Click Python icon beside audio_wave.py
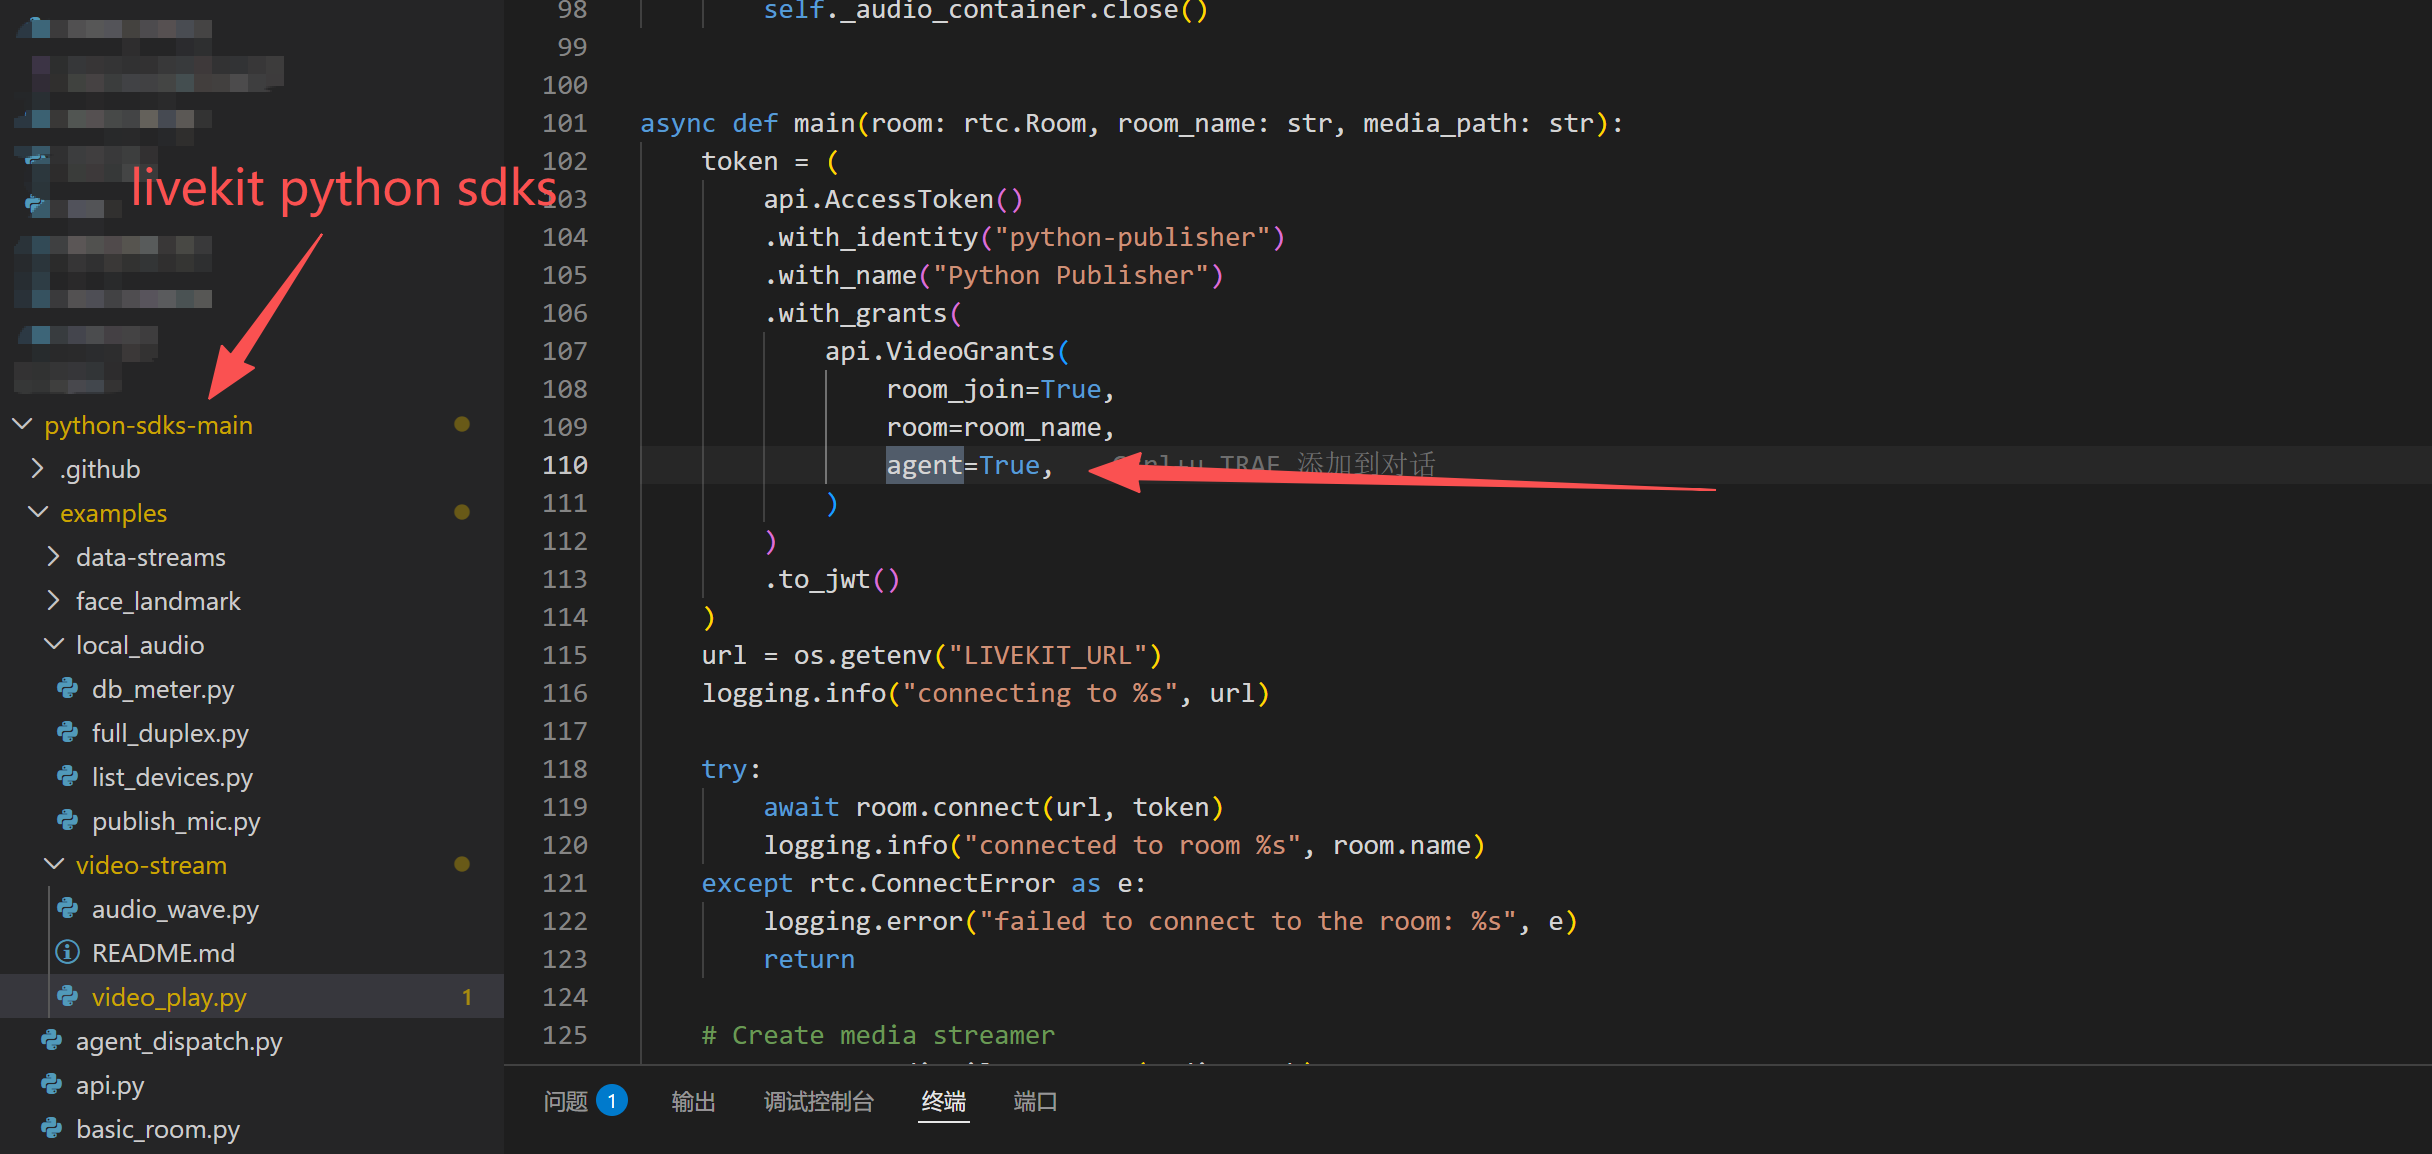The height and width of the screenshot is (1154, 2432). pyautogui.click(x=68, y=909)
